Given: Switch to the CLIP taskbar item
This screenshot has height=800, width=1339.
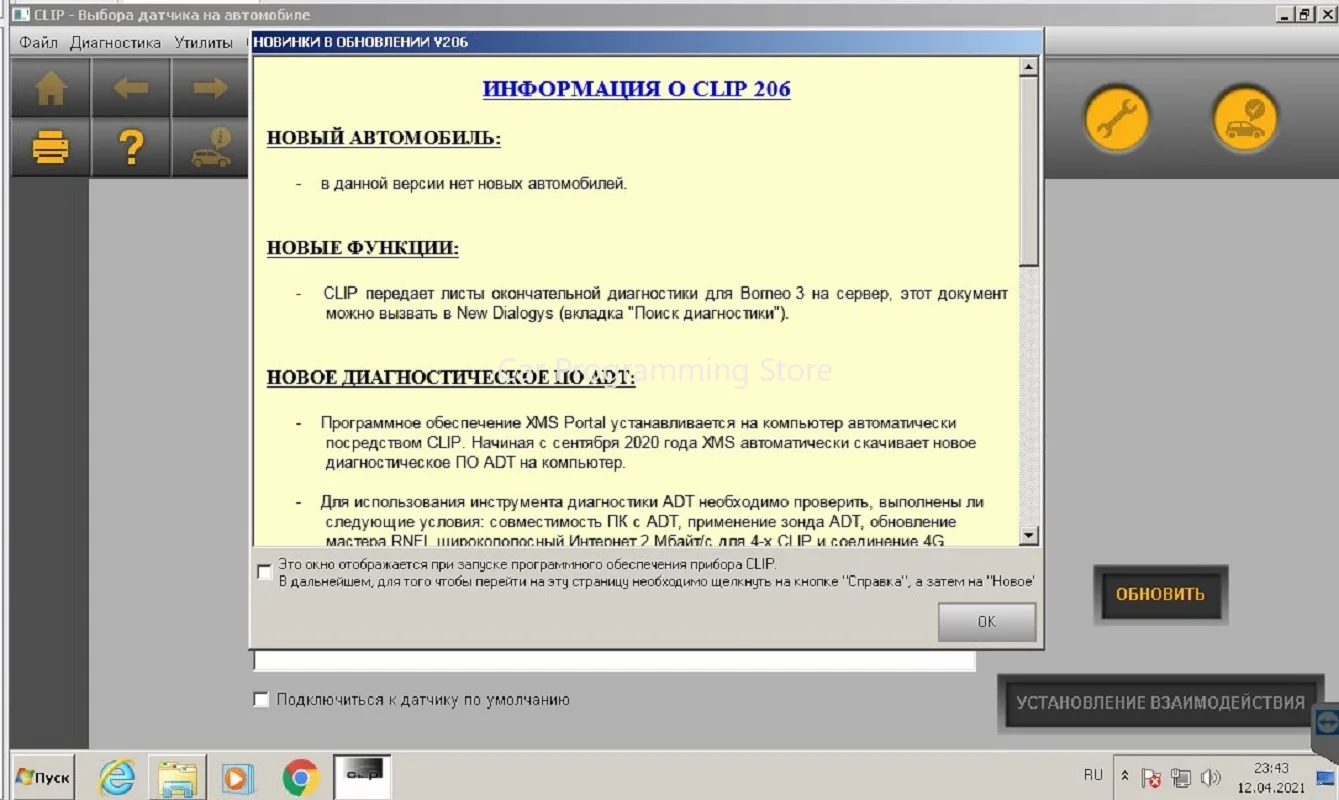Looking at the screenshot, I should 362,777.
